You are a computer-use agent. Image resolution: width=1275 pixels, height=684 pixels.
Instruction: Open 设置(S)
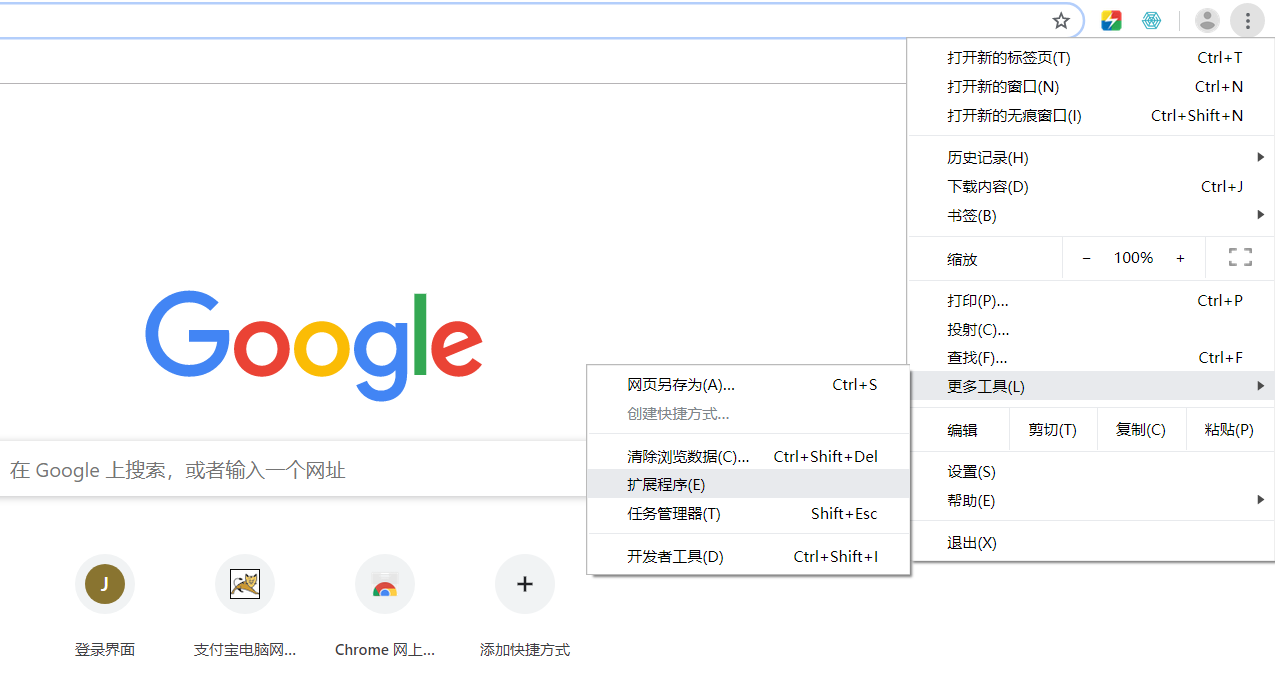tap(1091, 472)
